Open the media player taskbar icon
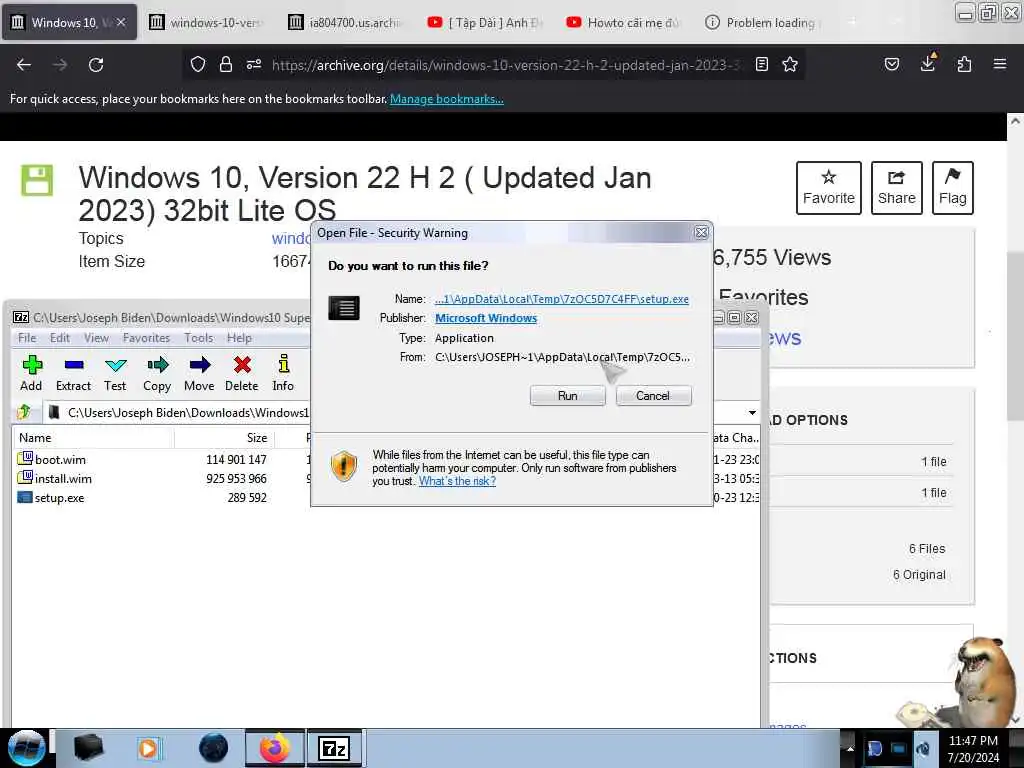The width and height of the screenshot is (1024, 768). [x=148, y=748]
